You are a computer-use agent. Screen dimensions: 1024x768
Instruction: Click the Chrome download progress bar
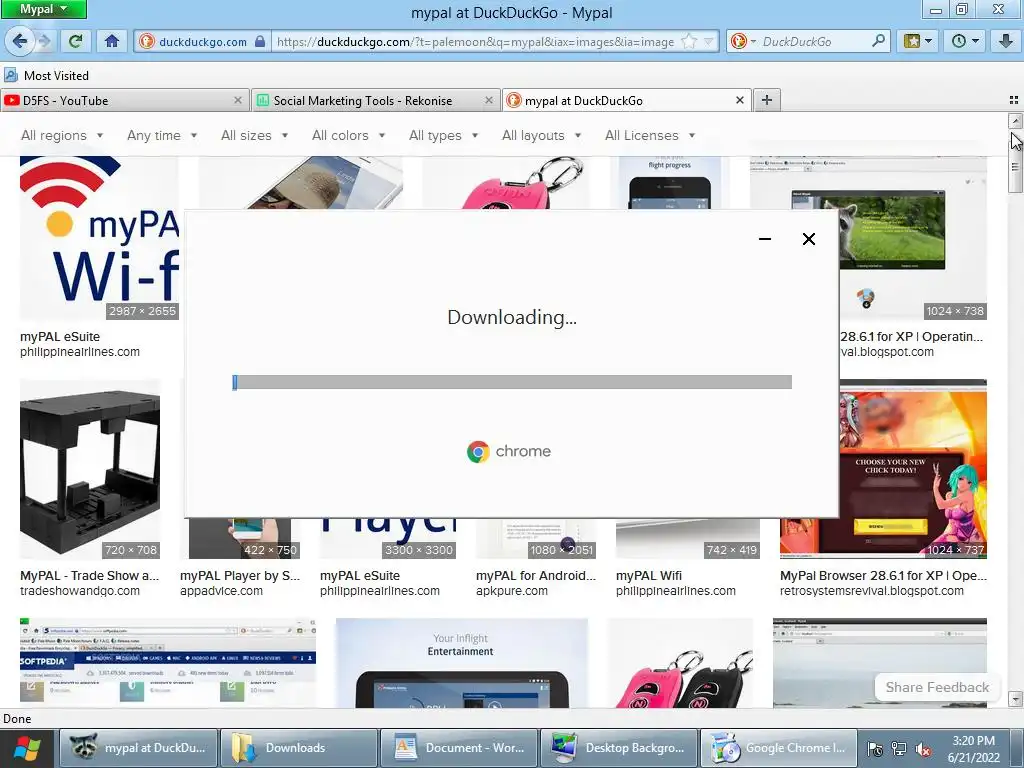click(x=512, y=382)
